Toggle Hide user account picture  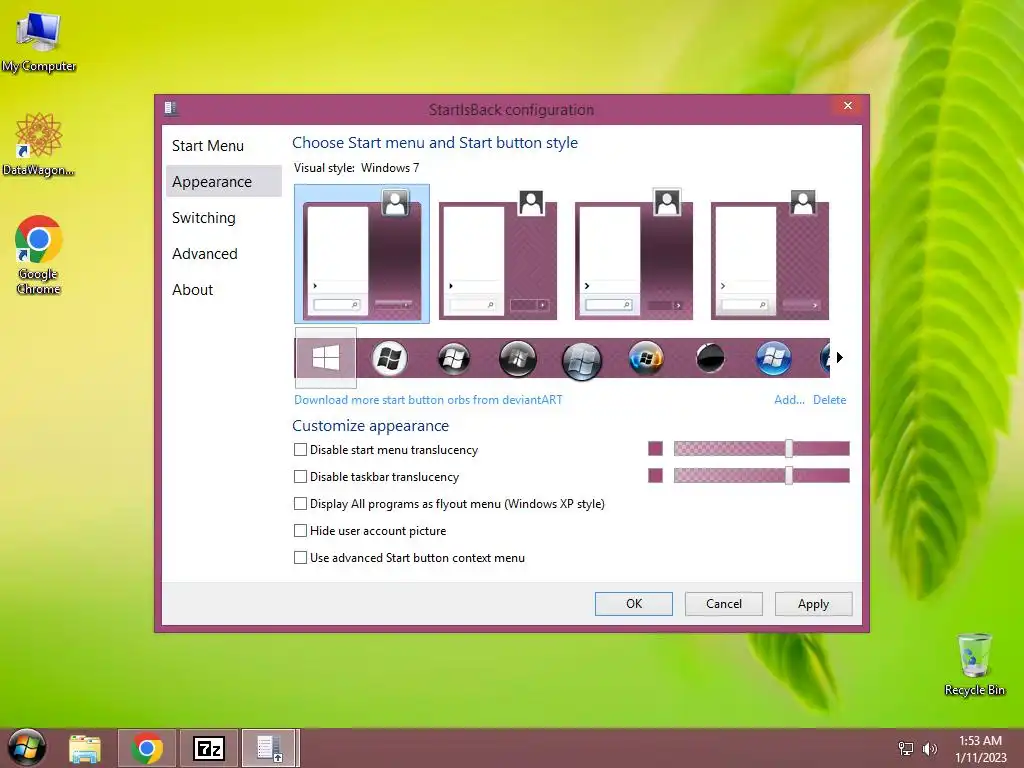point(300,530)
